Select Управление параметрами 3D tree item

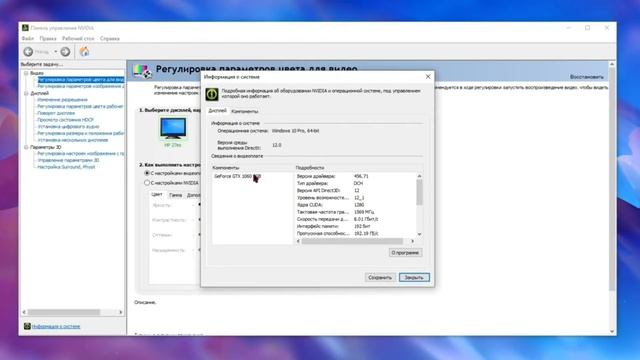coord(68,160)
